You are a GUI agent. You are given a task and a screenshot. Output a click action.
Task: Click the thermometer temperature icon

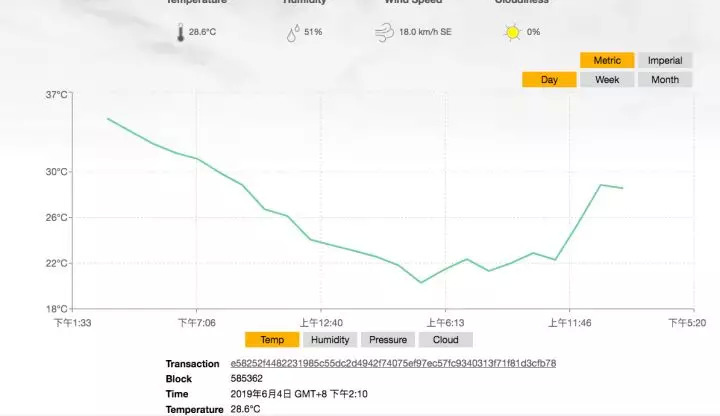tap(180, 33)
